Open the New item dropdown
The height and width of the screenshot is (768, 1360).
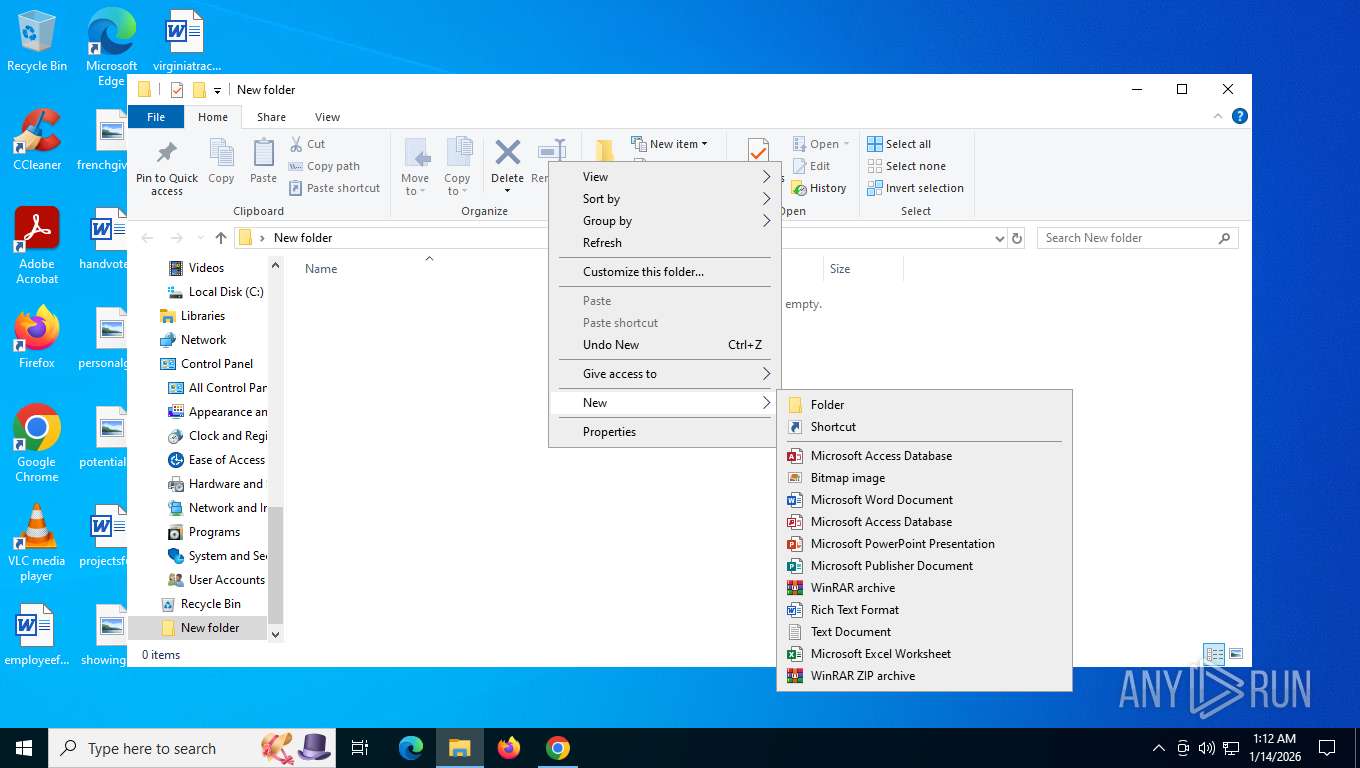pos(670,144)
